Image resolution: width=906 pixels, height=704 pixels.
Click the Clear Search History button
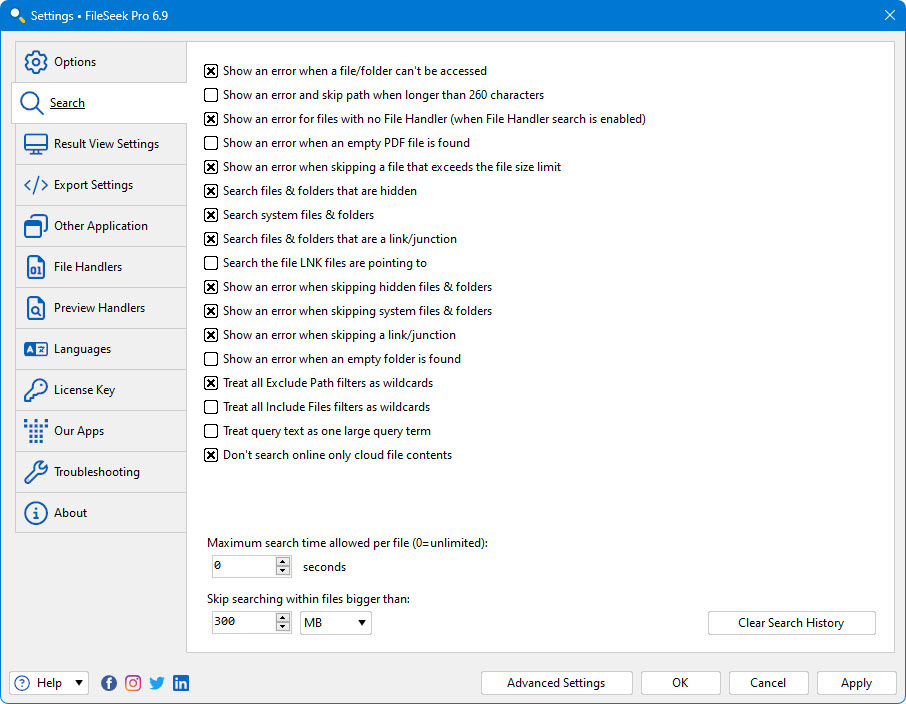(792, 623)
